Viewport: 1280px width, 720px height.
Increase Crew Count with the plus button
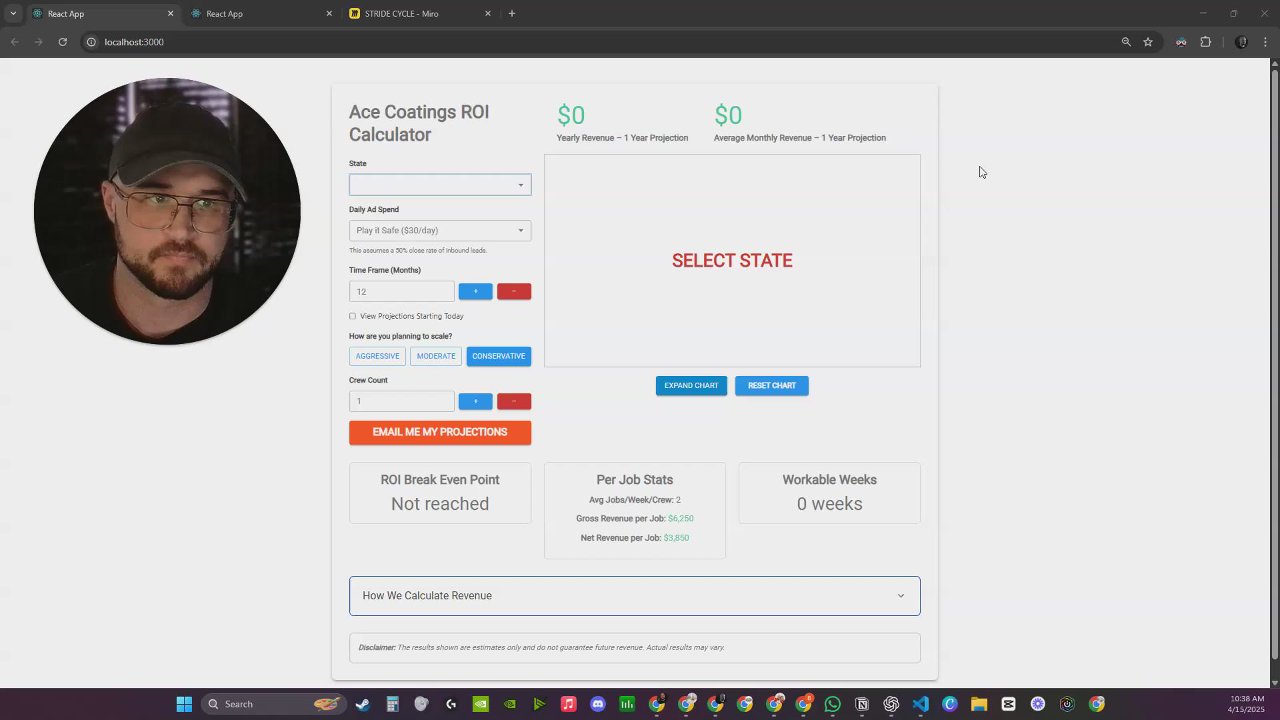[x=475, y=402]
